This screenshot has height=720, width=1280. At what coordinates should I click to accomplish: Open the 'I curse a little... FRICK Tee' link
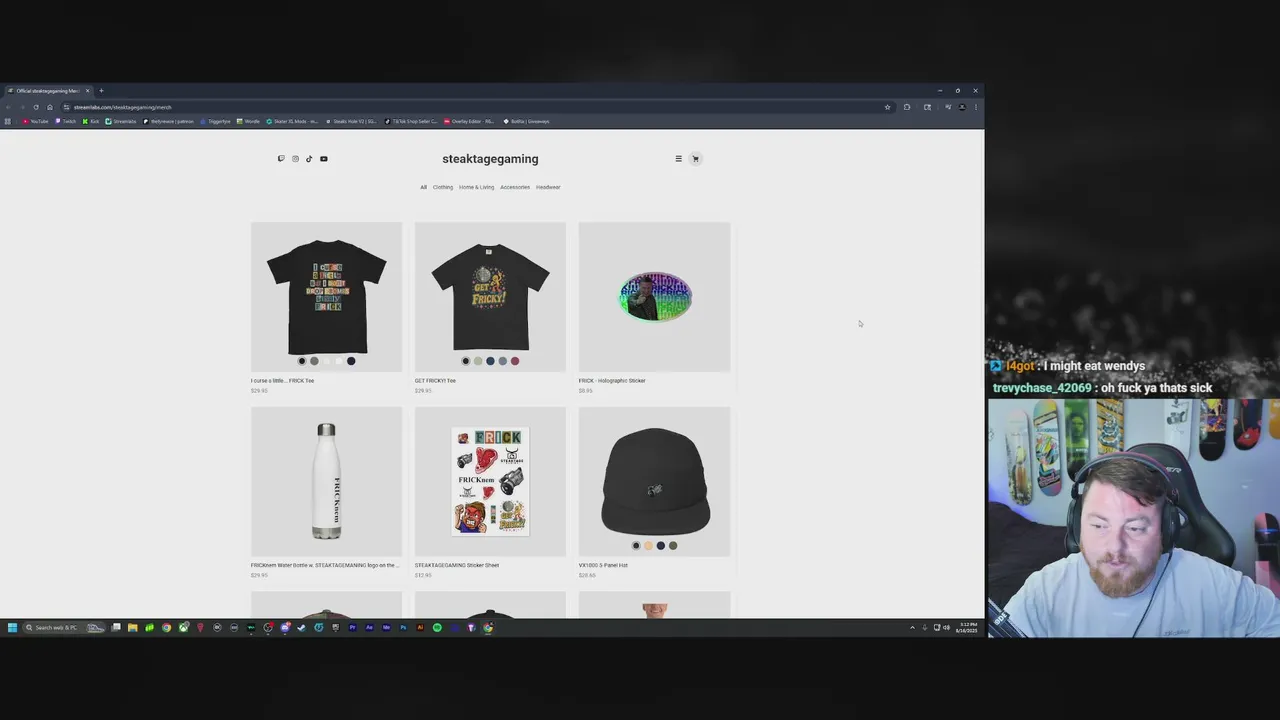283,381
